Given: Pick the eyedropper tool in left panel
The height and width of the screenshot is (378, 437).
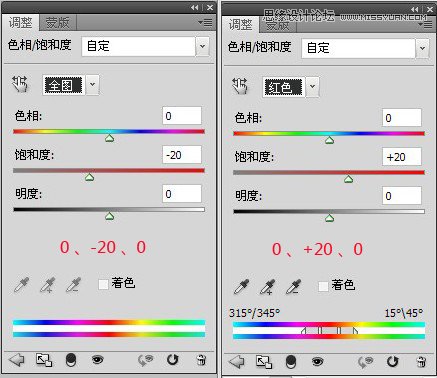Looking at the screenshot, I should tap(22, 285).
